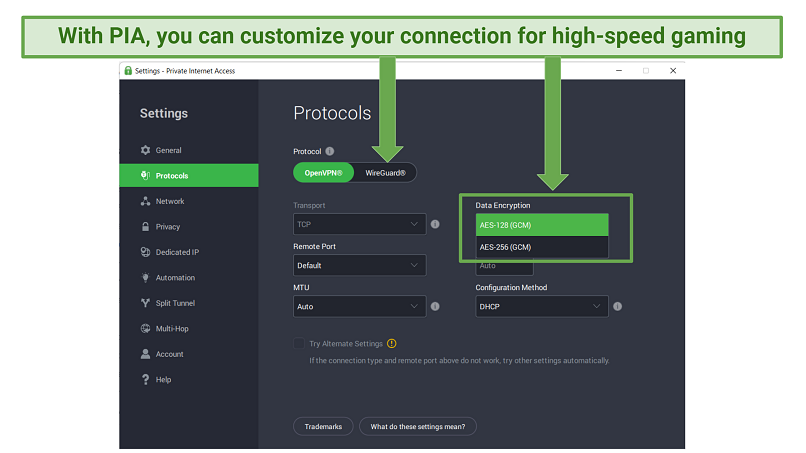Click the Dedicated IP globe icon
Screen dimensions: 806x453
(x=145, y=252)
